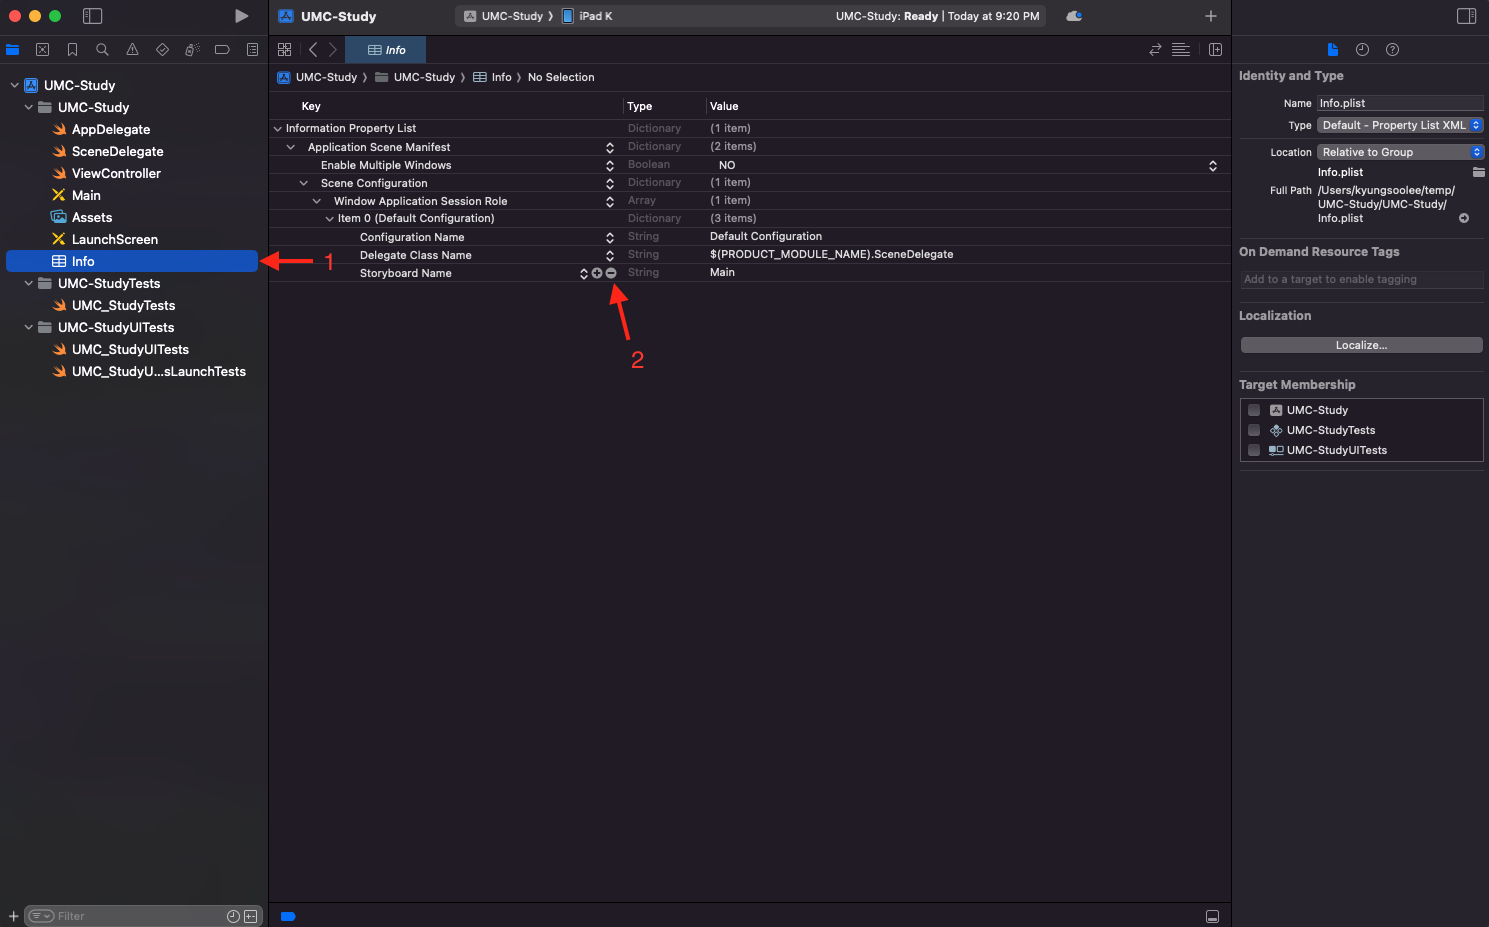Click the on demand resource tags field
The height and width of the screenshot is (927, 1489).
point(1361,279)
